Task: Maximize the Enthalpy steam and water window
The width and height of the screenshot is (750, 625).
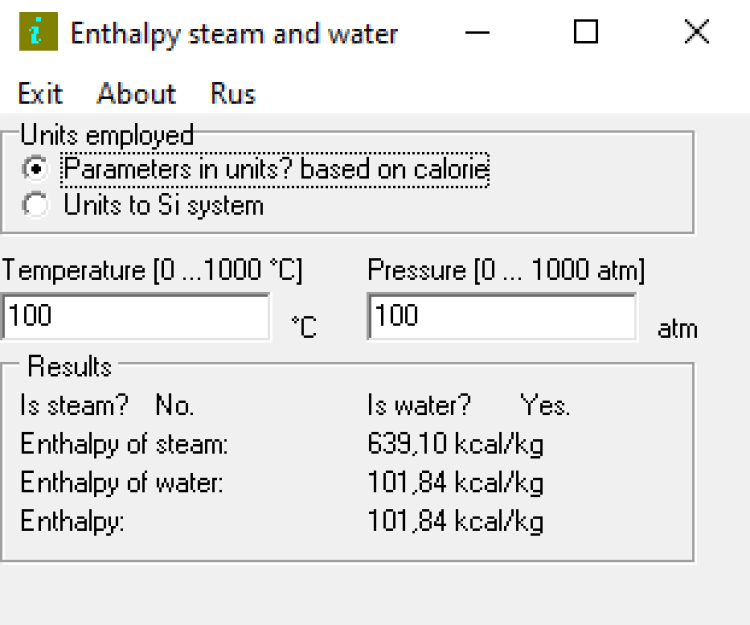Action: click(x=586, y=33)
